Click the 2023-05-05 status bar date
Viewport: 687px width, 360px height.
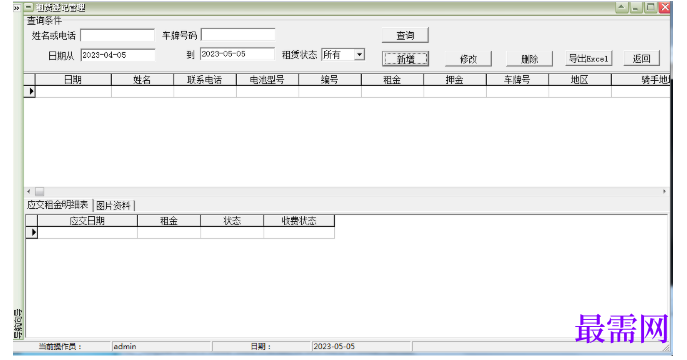click(361, 346)
